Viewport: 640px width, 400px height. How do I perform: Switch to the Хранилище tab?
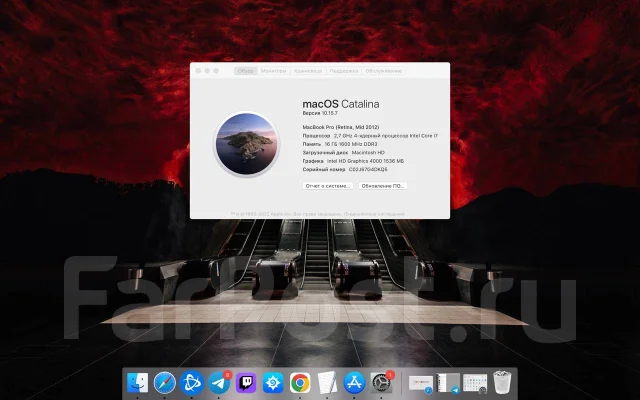click(x=308, y=71)
